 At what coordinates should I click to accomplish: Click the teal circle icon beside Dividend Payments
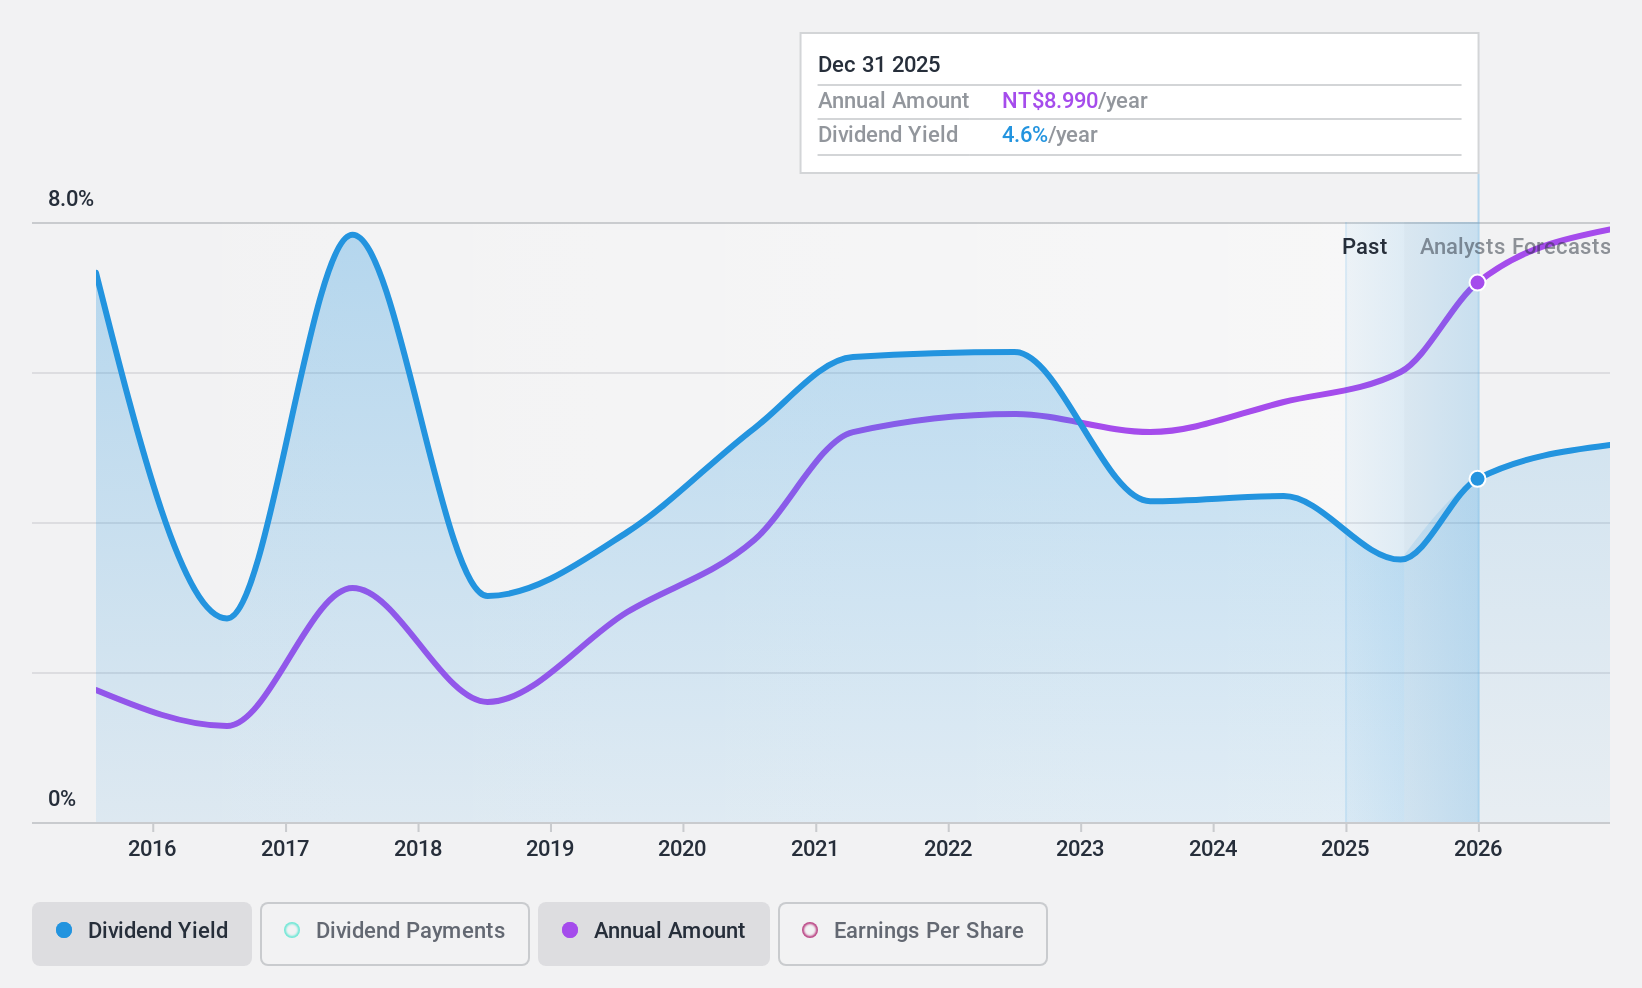292,930
